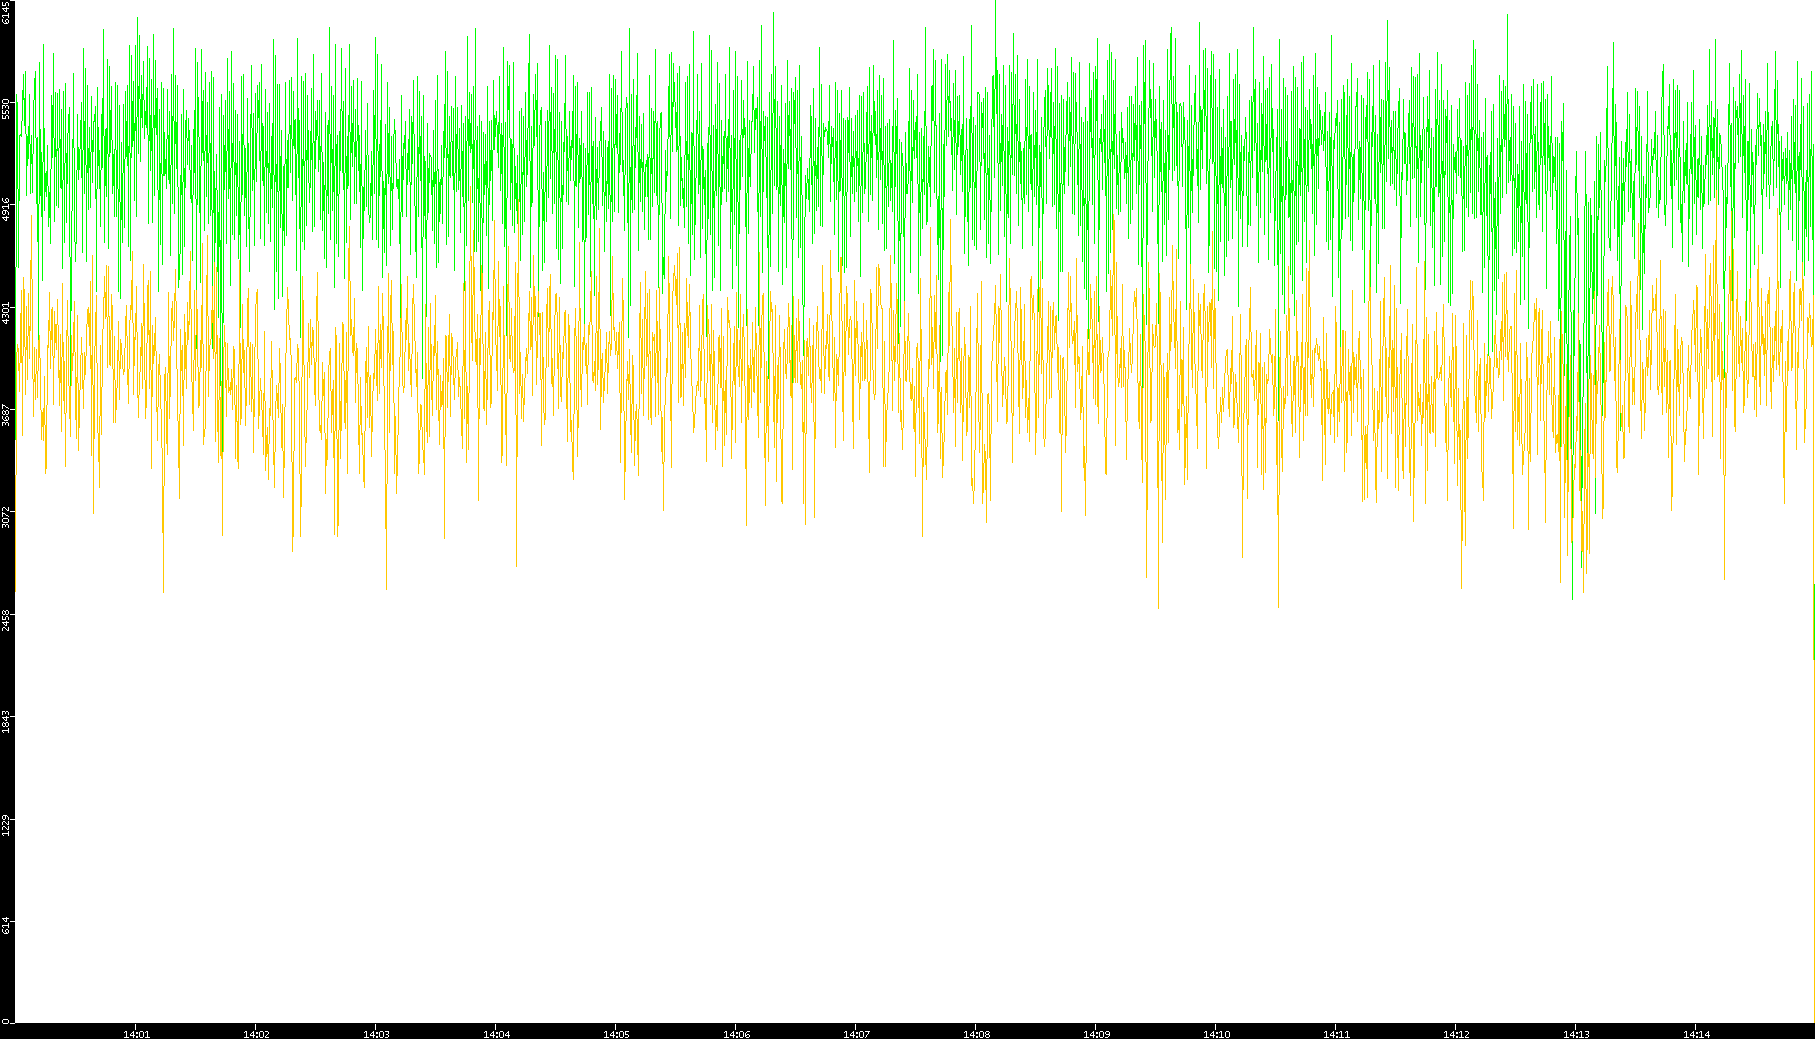Click the 14:10 time label
The width and height of the screenshot is (1815, 1039).
1217,1033
